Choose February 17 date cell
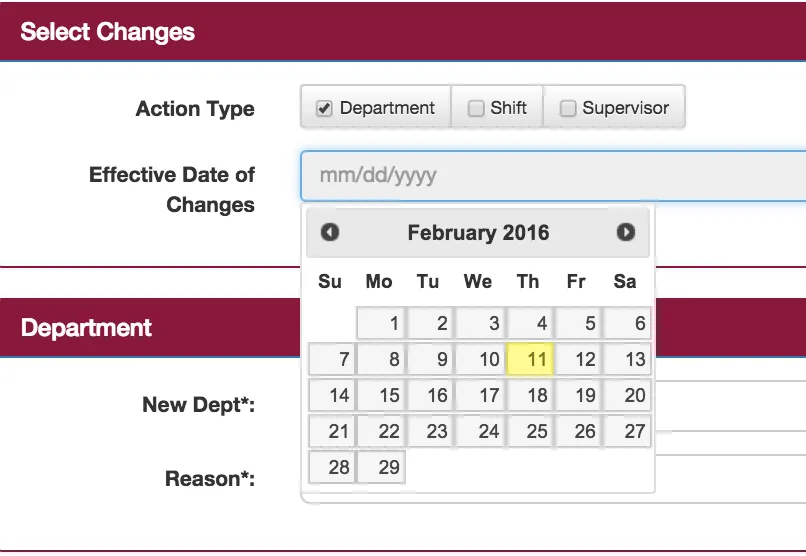Viewport: 806px width, 556px height. 480,395
